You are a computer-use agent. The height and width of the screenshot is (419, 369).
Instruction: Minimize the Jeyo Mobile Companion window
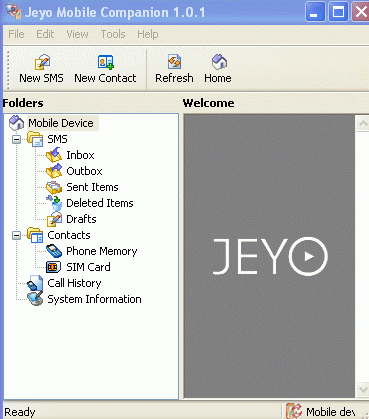pos(315,12)
